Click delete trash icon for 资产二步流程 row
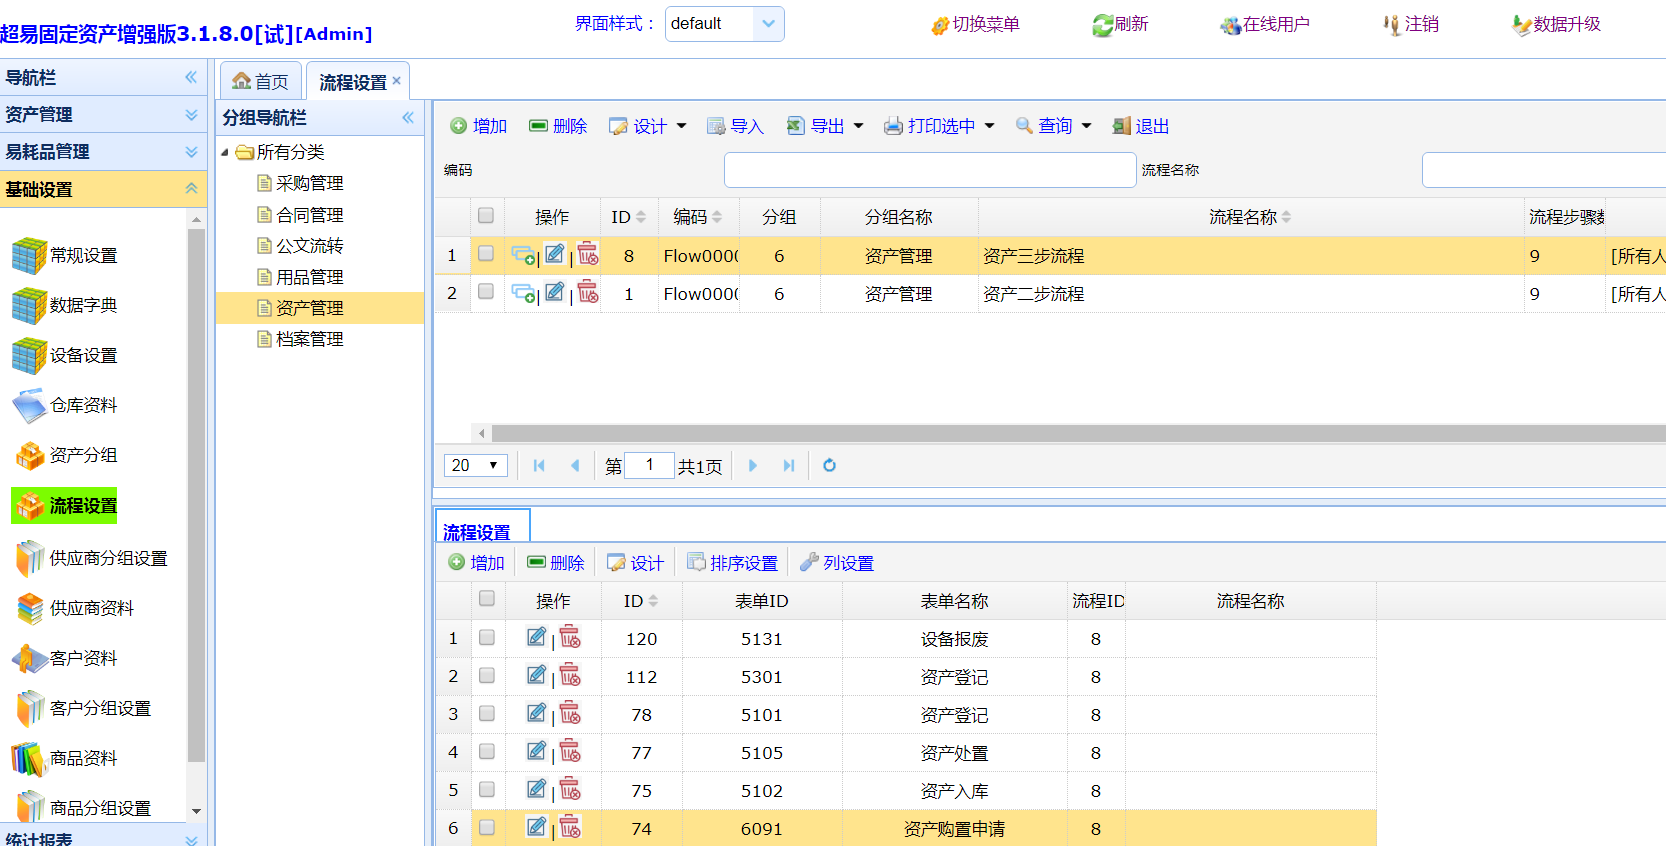 [588, 293]
